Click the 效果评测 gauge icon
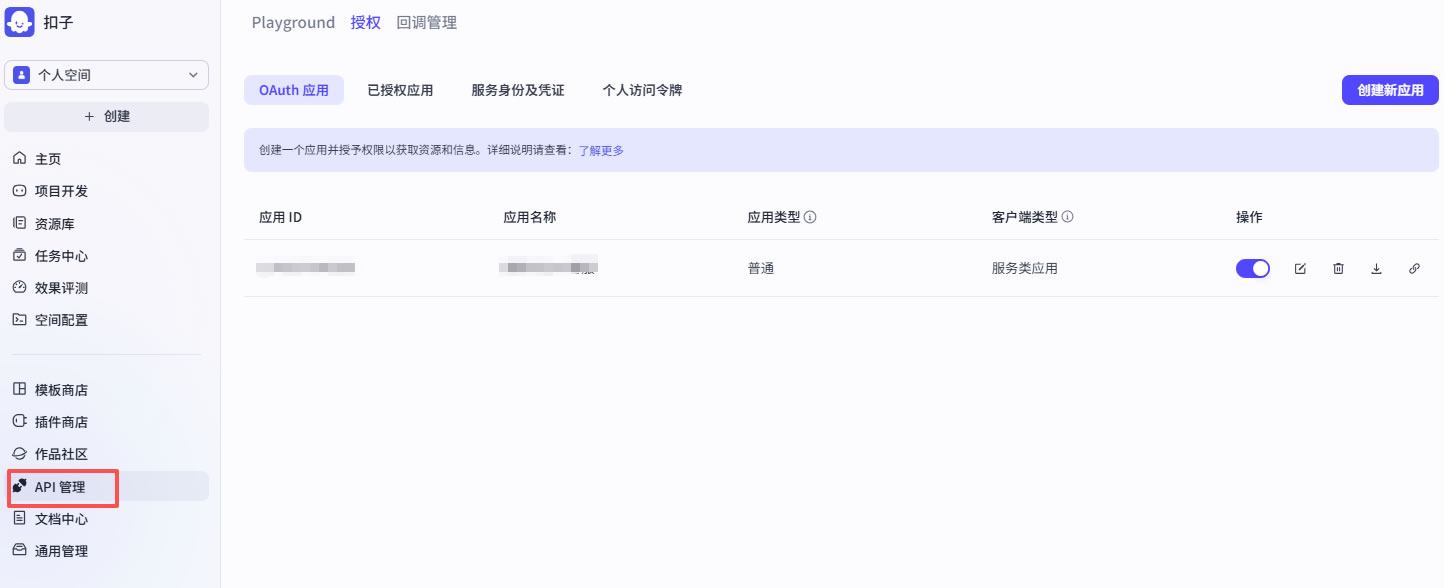 19,287
